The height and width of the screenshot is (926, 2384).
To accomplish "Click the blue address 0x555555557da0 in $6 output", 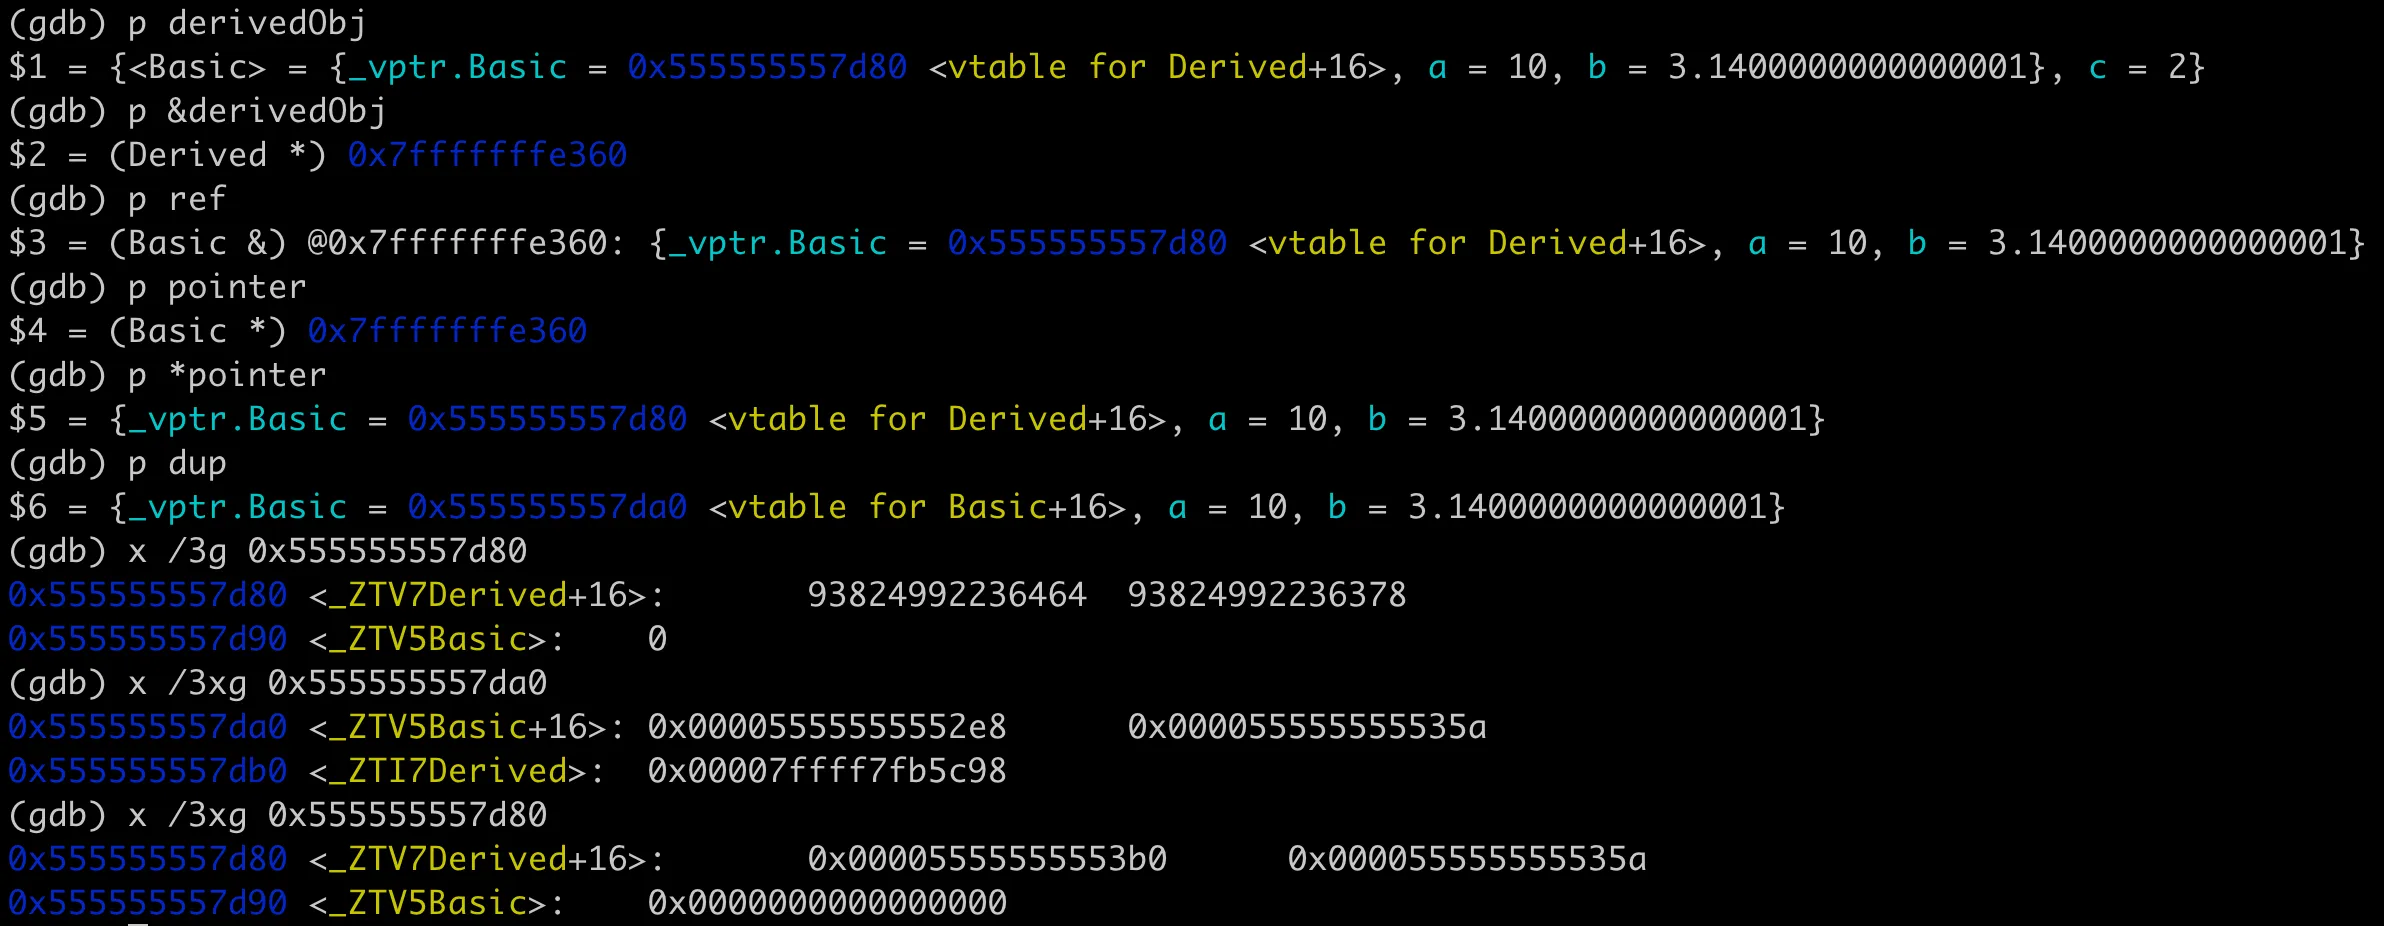I will (547, 507).
